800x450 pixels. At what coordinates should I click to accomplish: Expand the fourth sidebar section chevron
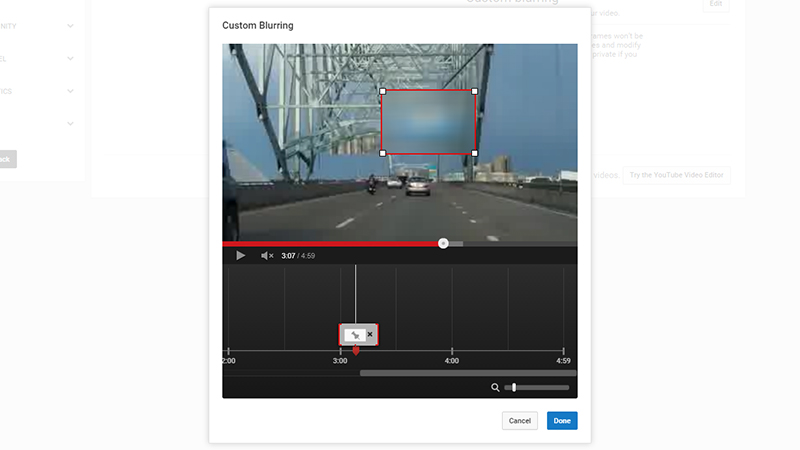click(70, 123)
